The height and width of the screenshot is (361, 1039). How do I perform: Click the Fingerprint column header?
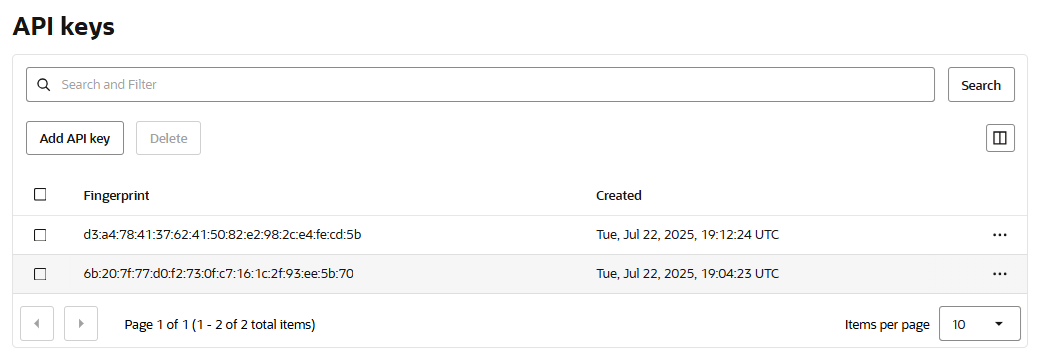coord(117,195)
